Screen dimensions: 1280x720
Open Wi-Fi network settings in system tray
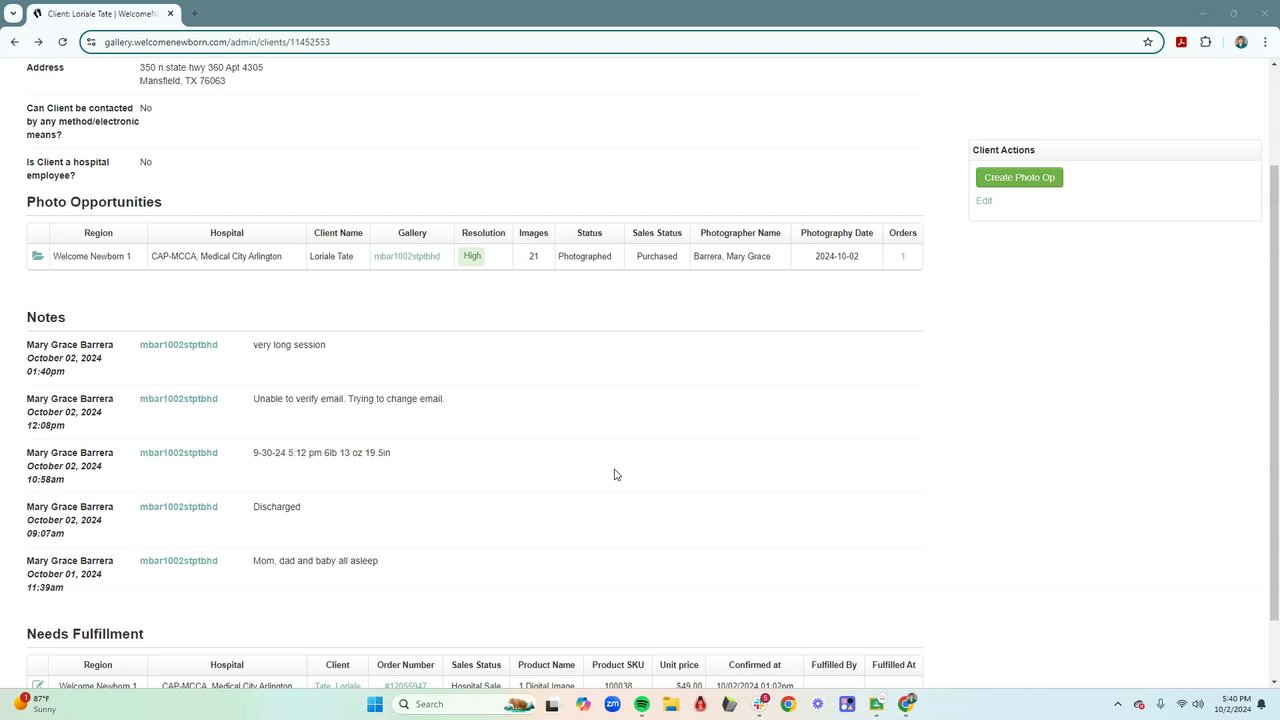(x=1181, y=704)
